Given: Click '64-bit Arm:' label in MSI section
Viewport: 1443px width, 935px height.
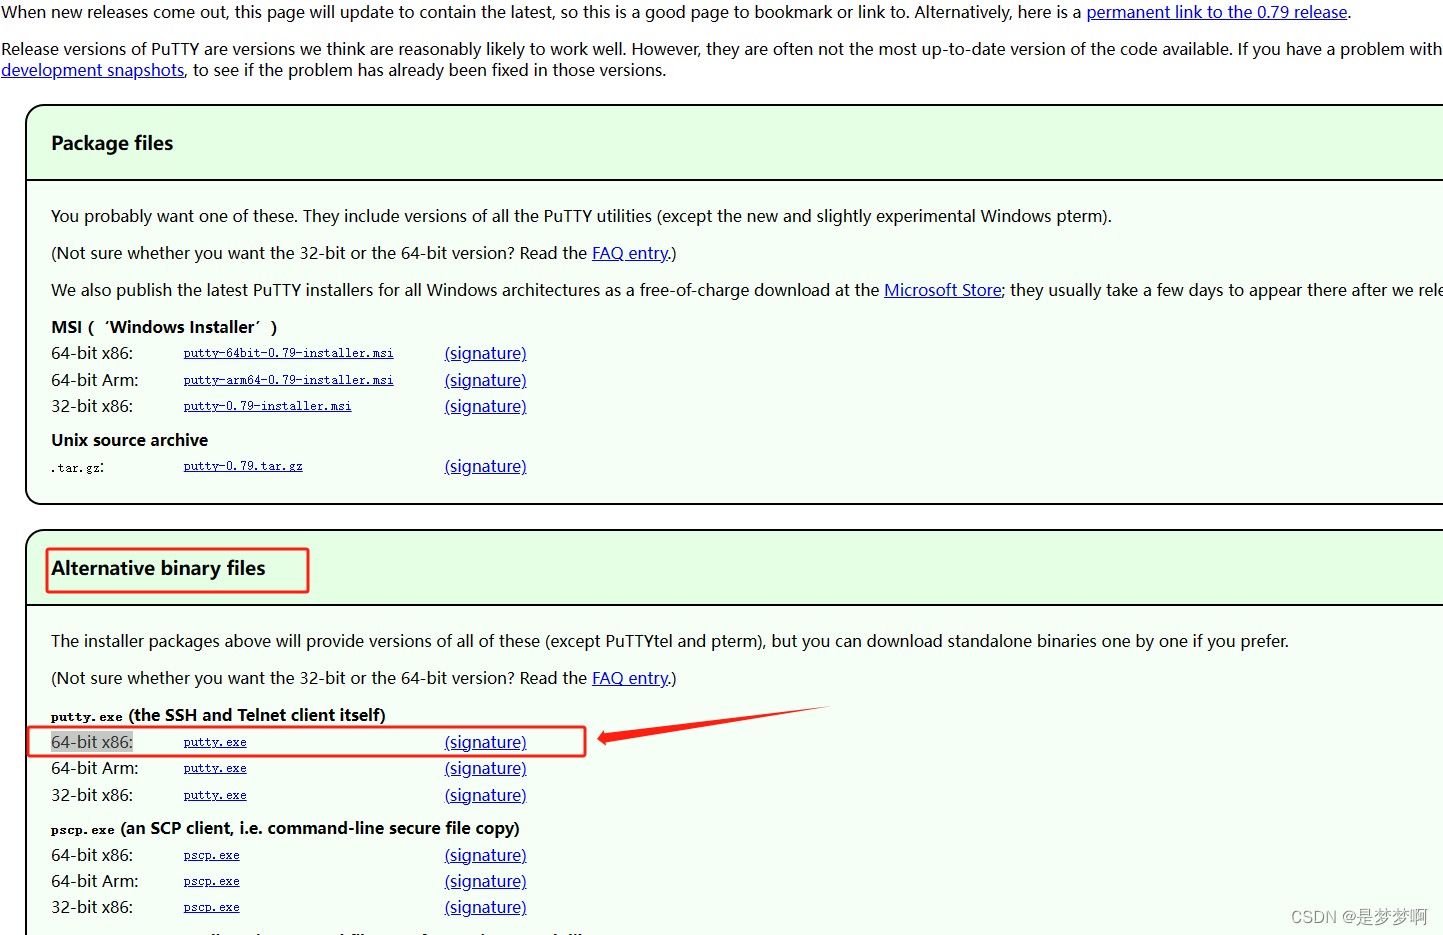Looking at the screenshot, I should pyautogui.click(x=95, y=380).
